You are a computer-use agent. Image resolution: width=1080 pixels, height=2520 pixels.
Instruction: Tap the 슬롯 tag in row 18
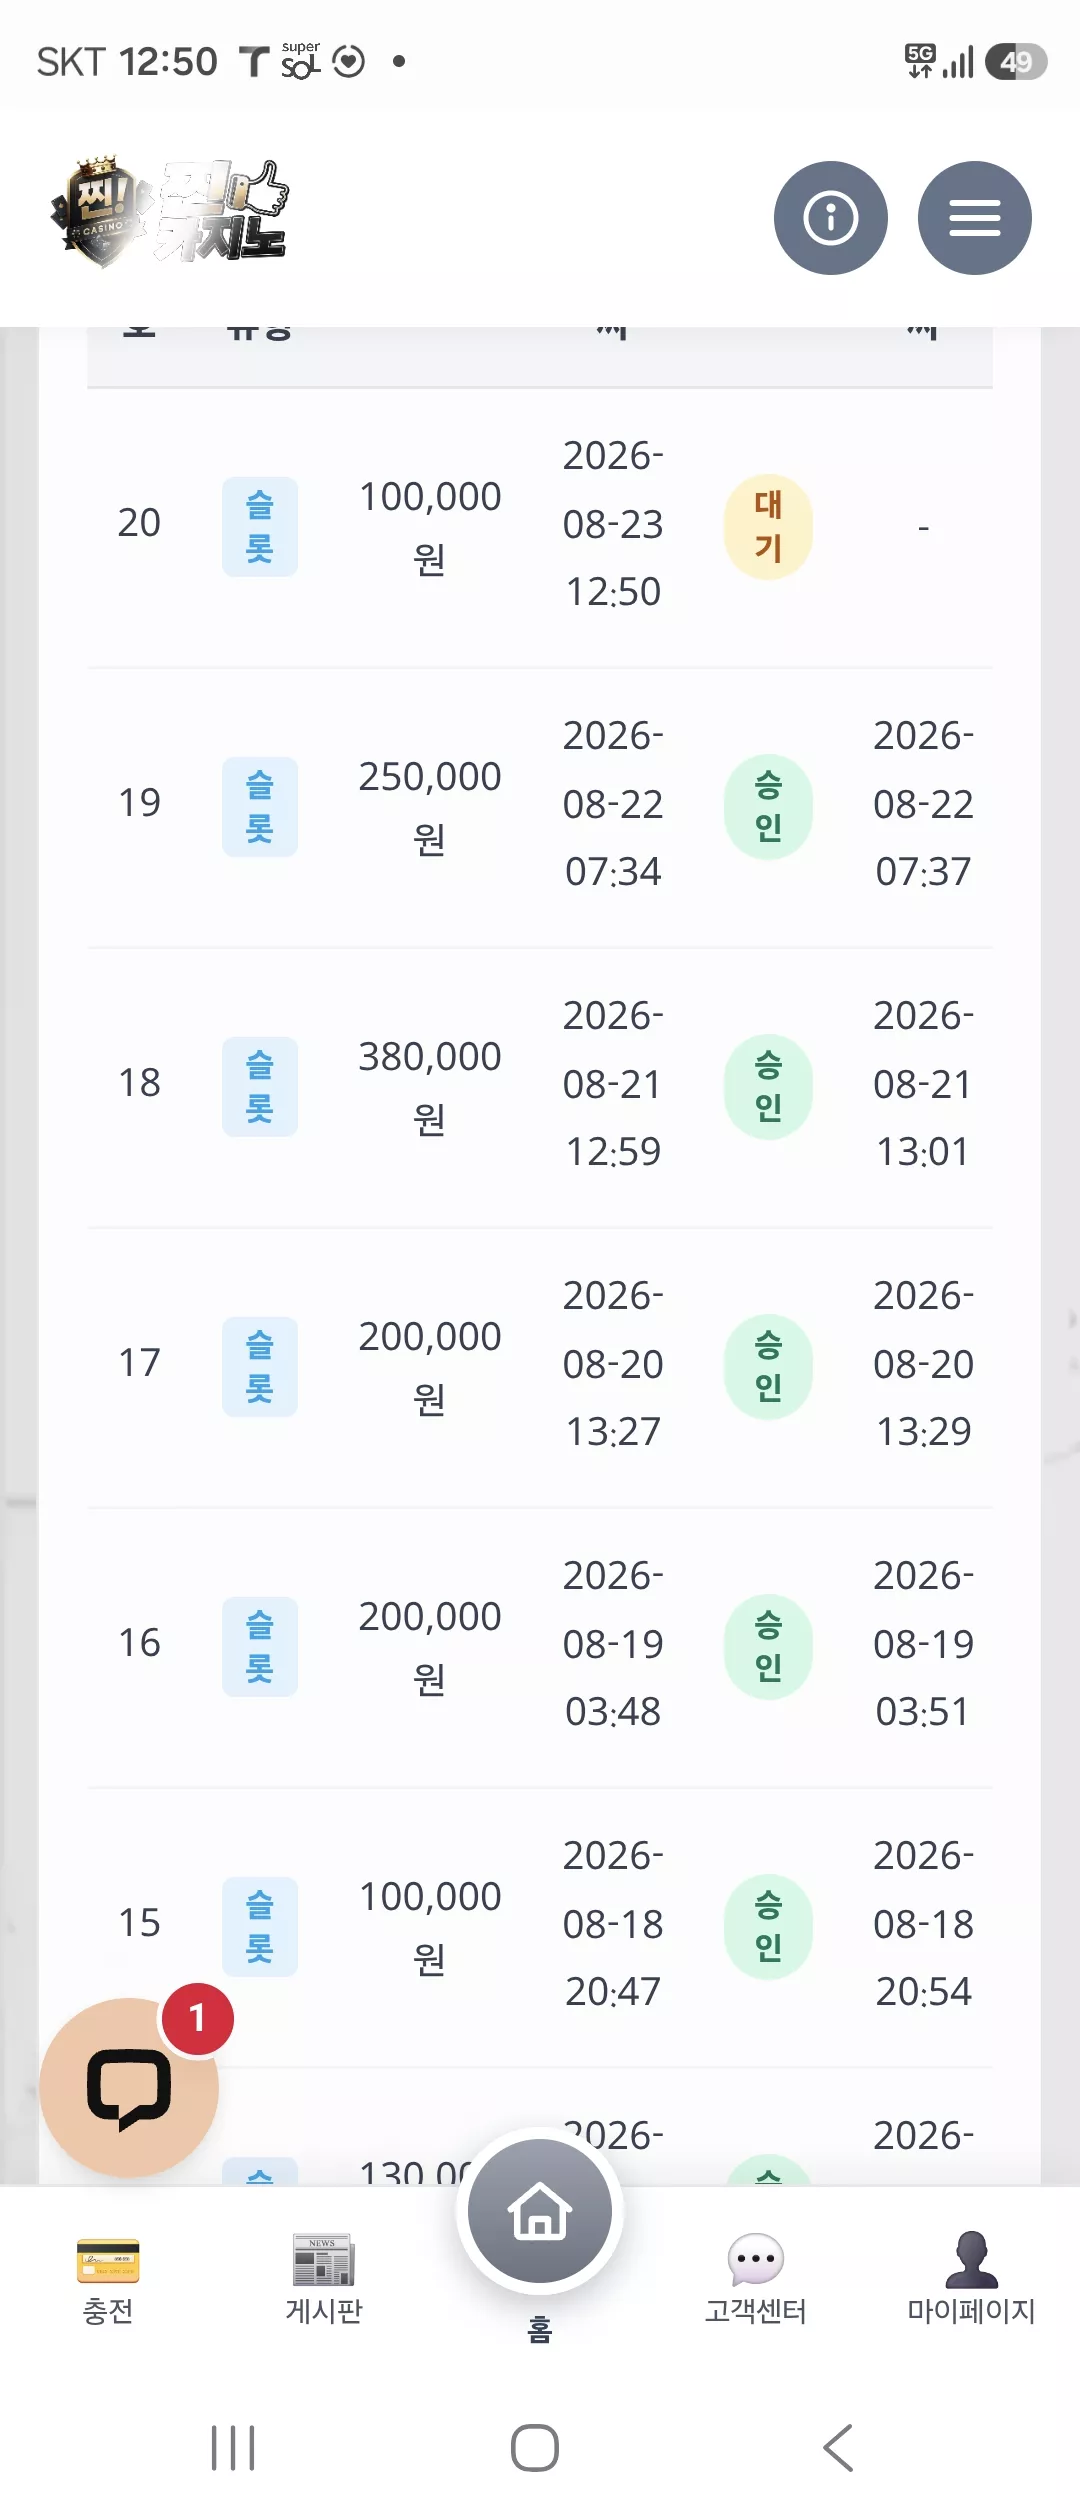point(260,1087)
